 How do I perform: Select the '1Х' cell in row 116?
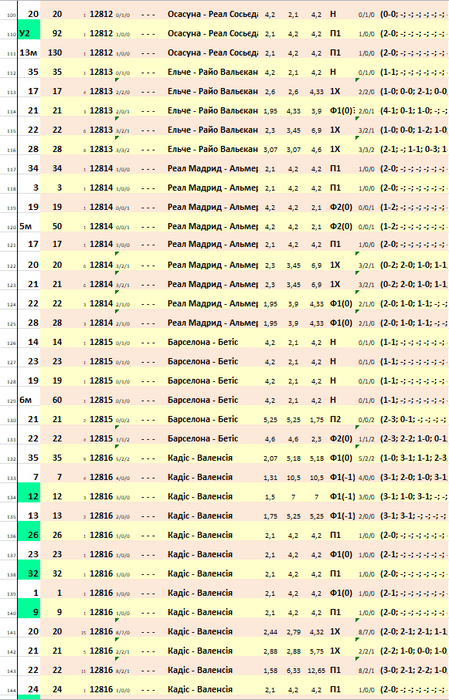tap(335, 149)
